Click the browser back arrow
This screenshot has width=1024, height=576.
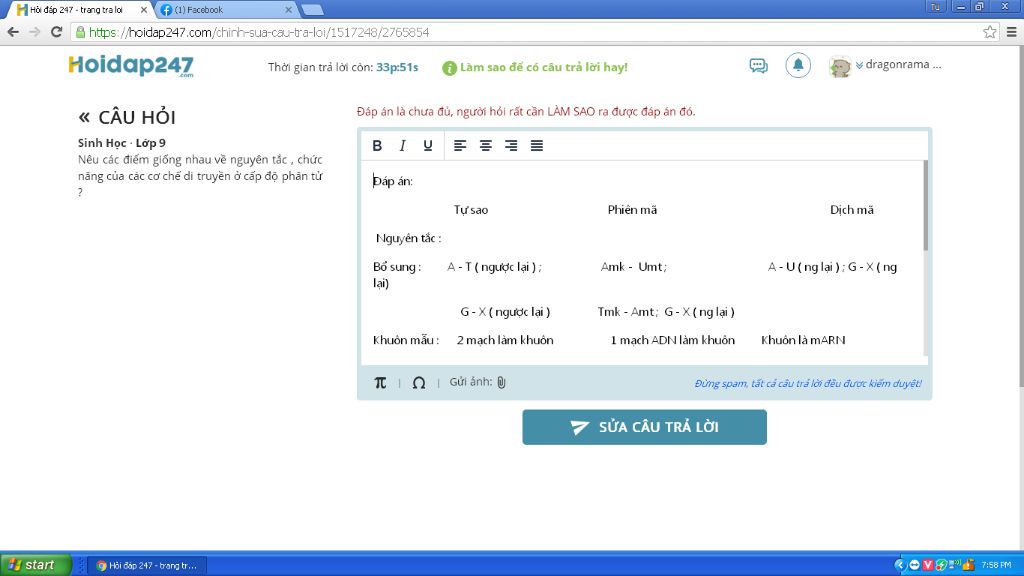coord(13,32)
